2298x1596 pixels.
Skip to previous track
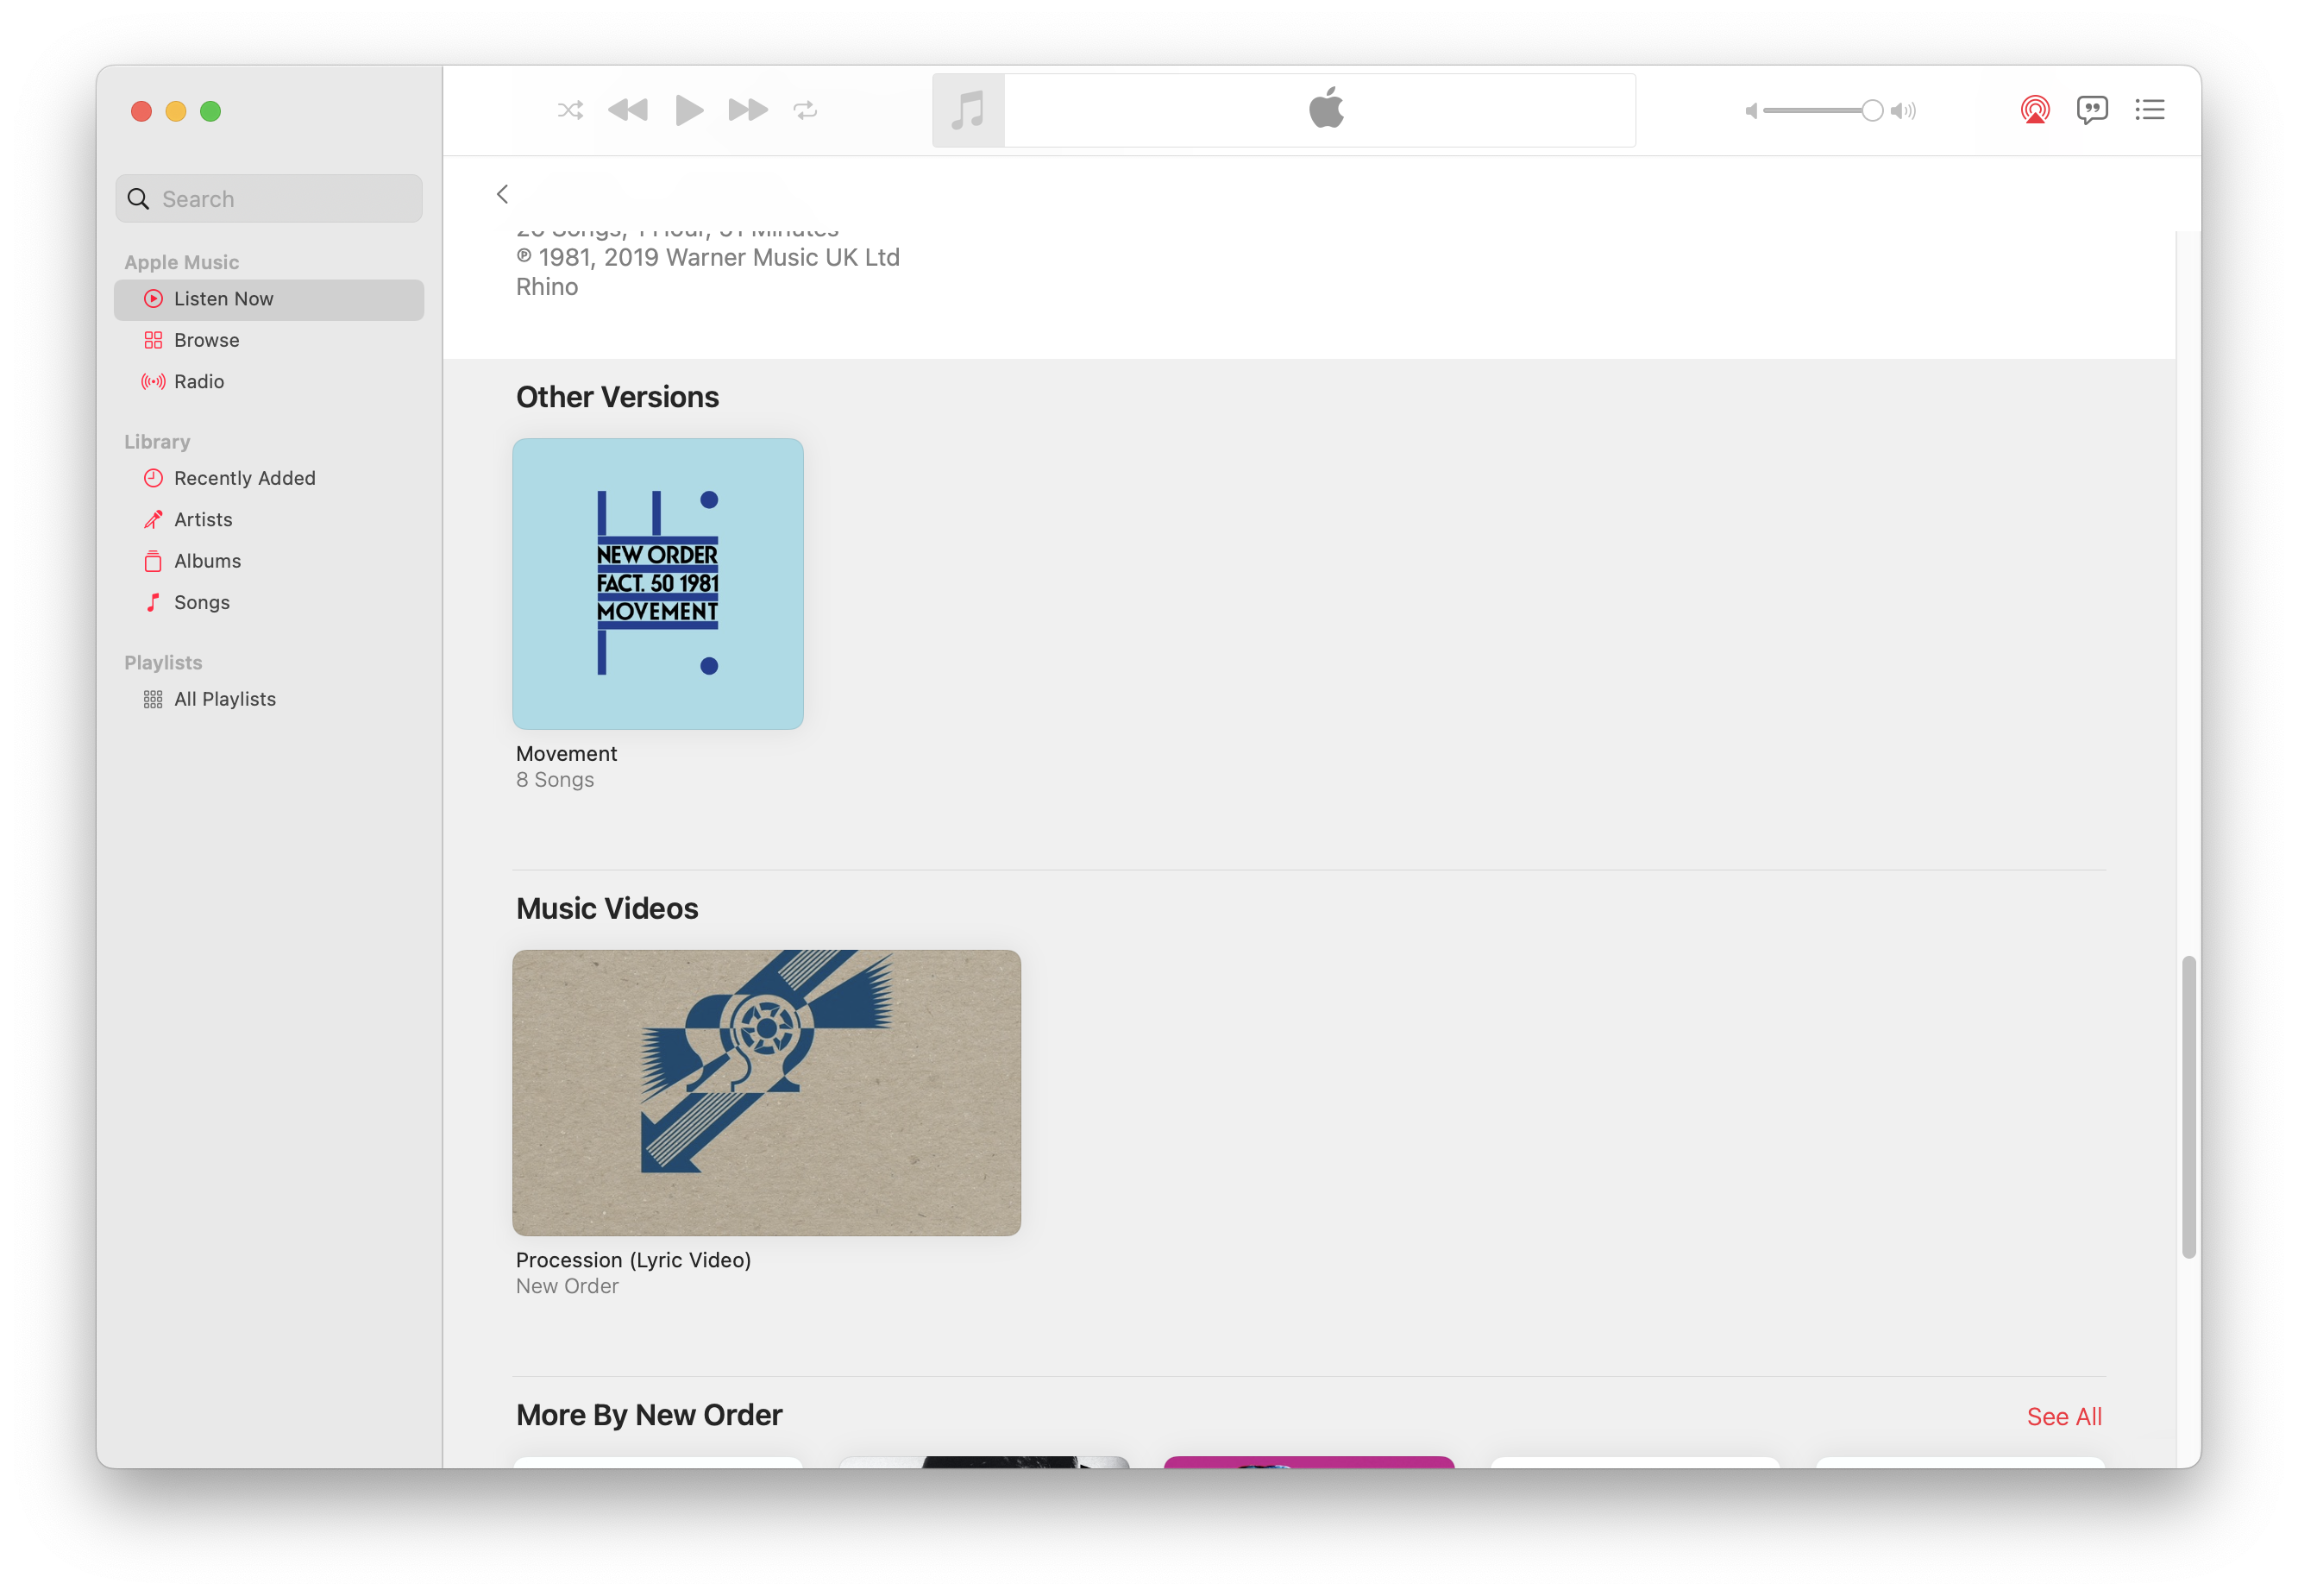click(x=628, y=110)
